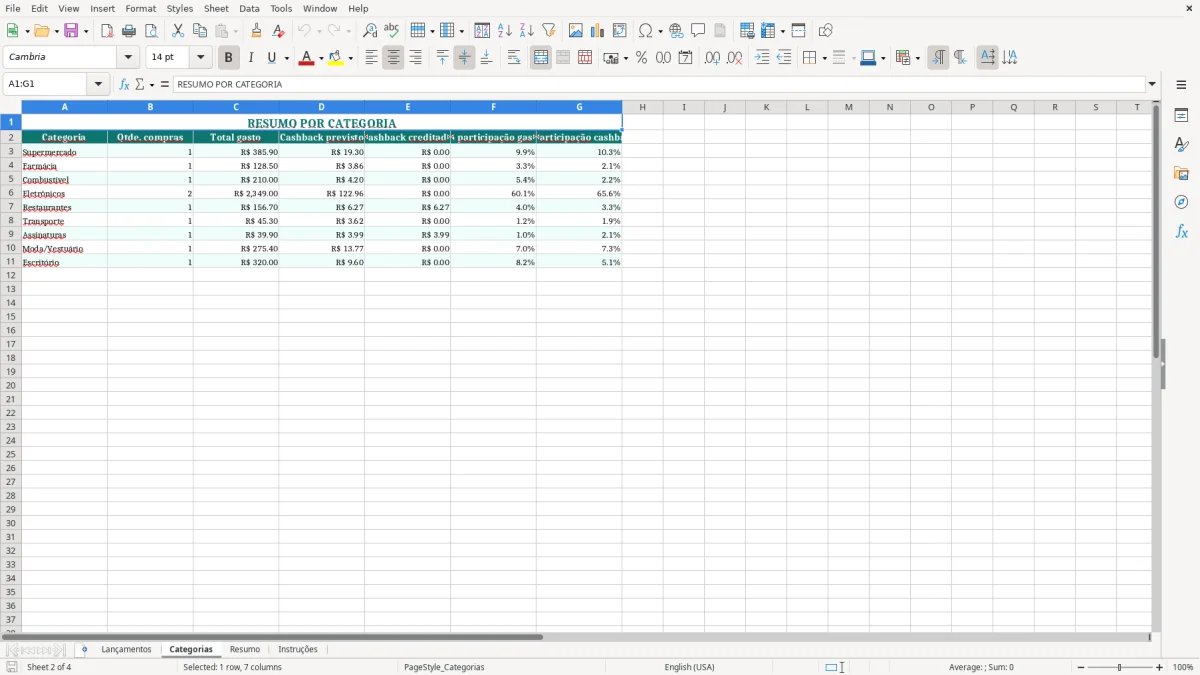Open the Name Box dropdown
The width and height of the screenshot is (1200, 675).
click(98, 85)
